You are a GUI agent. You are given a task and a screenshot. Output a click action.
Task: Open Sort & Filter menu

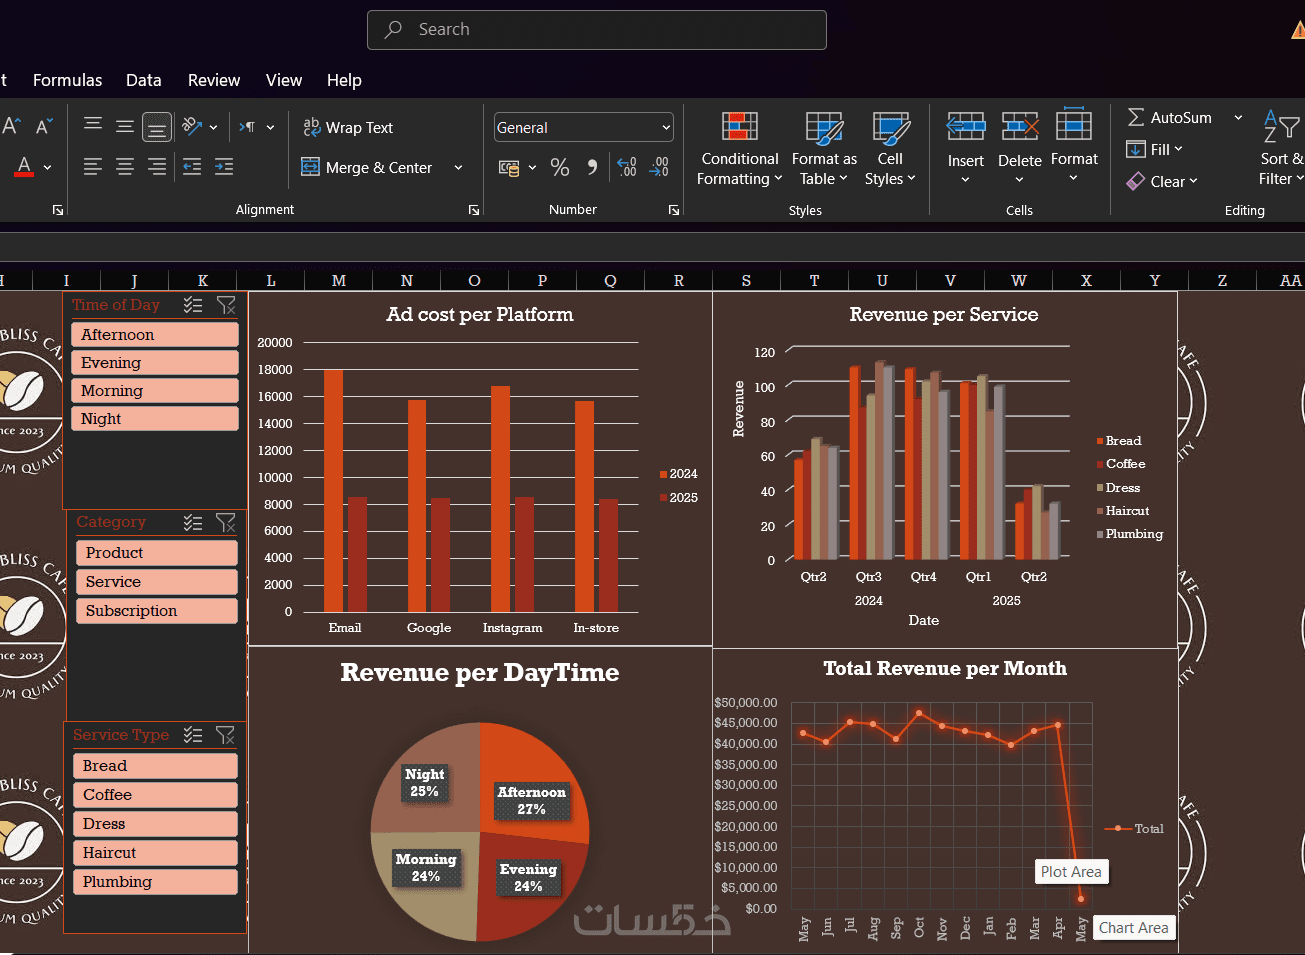pyautogui.click(x=1282, y=148)
